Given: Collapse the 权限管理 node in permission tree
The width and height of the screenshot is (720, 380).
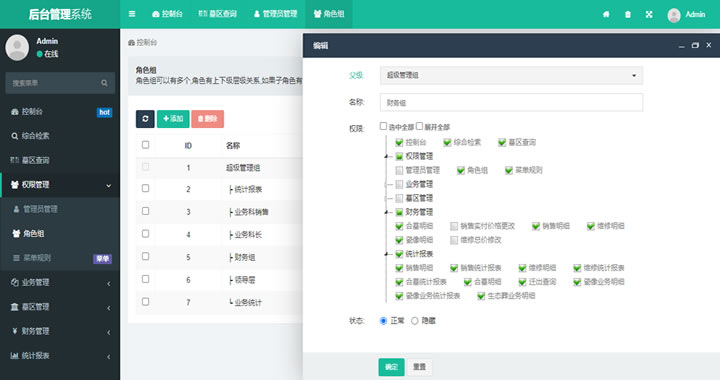Looking at the screenshot, I should (387, 156).
